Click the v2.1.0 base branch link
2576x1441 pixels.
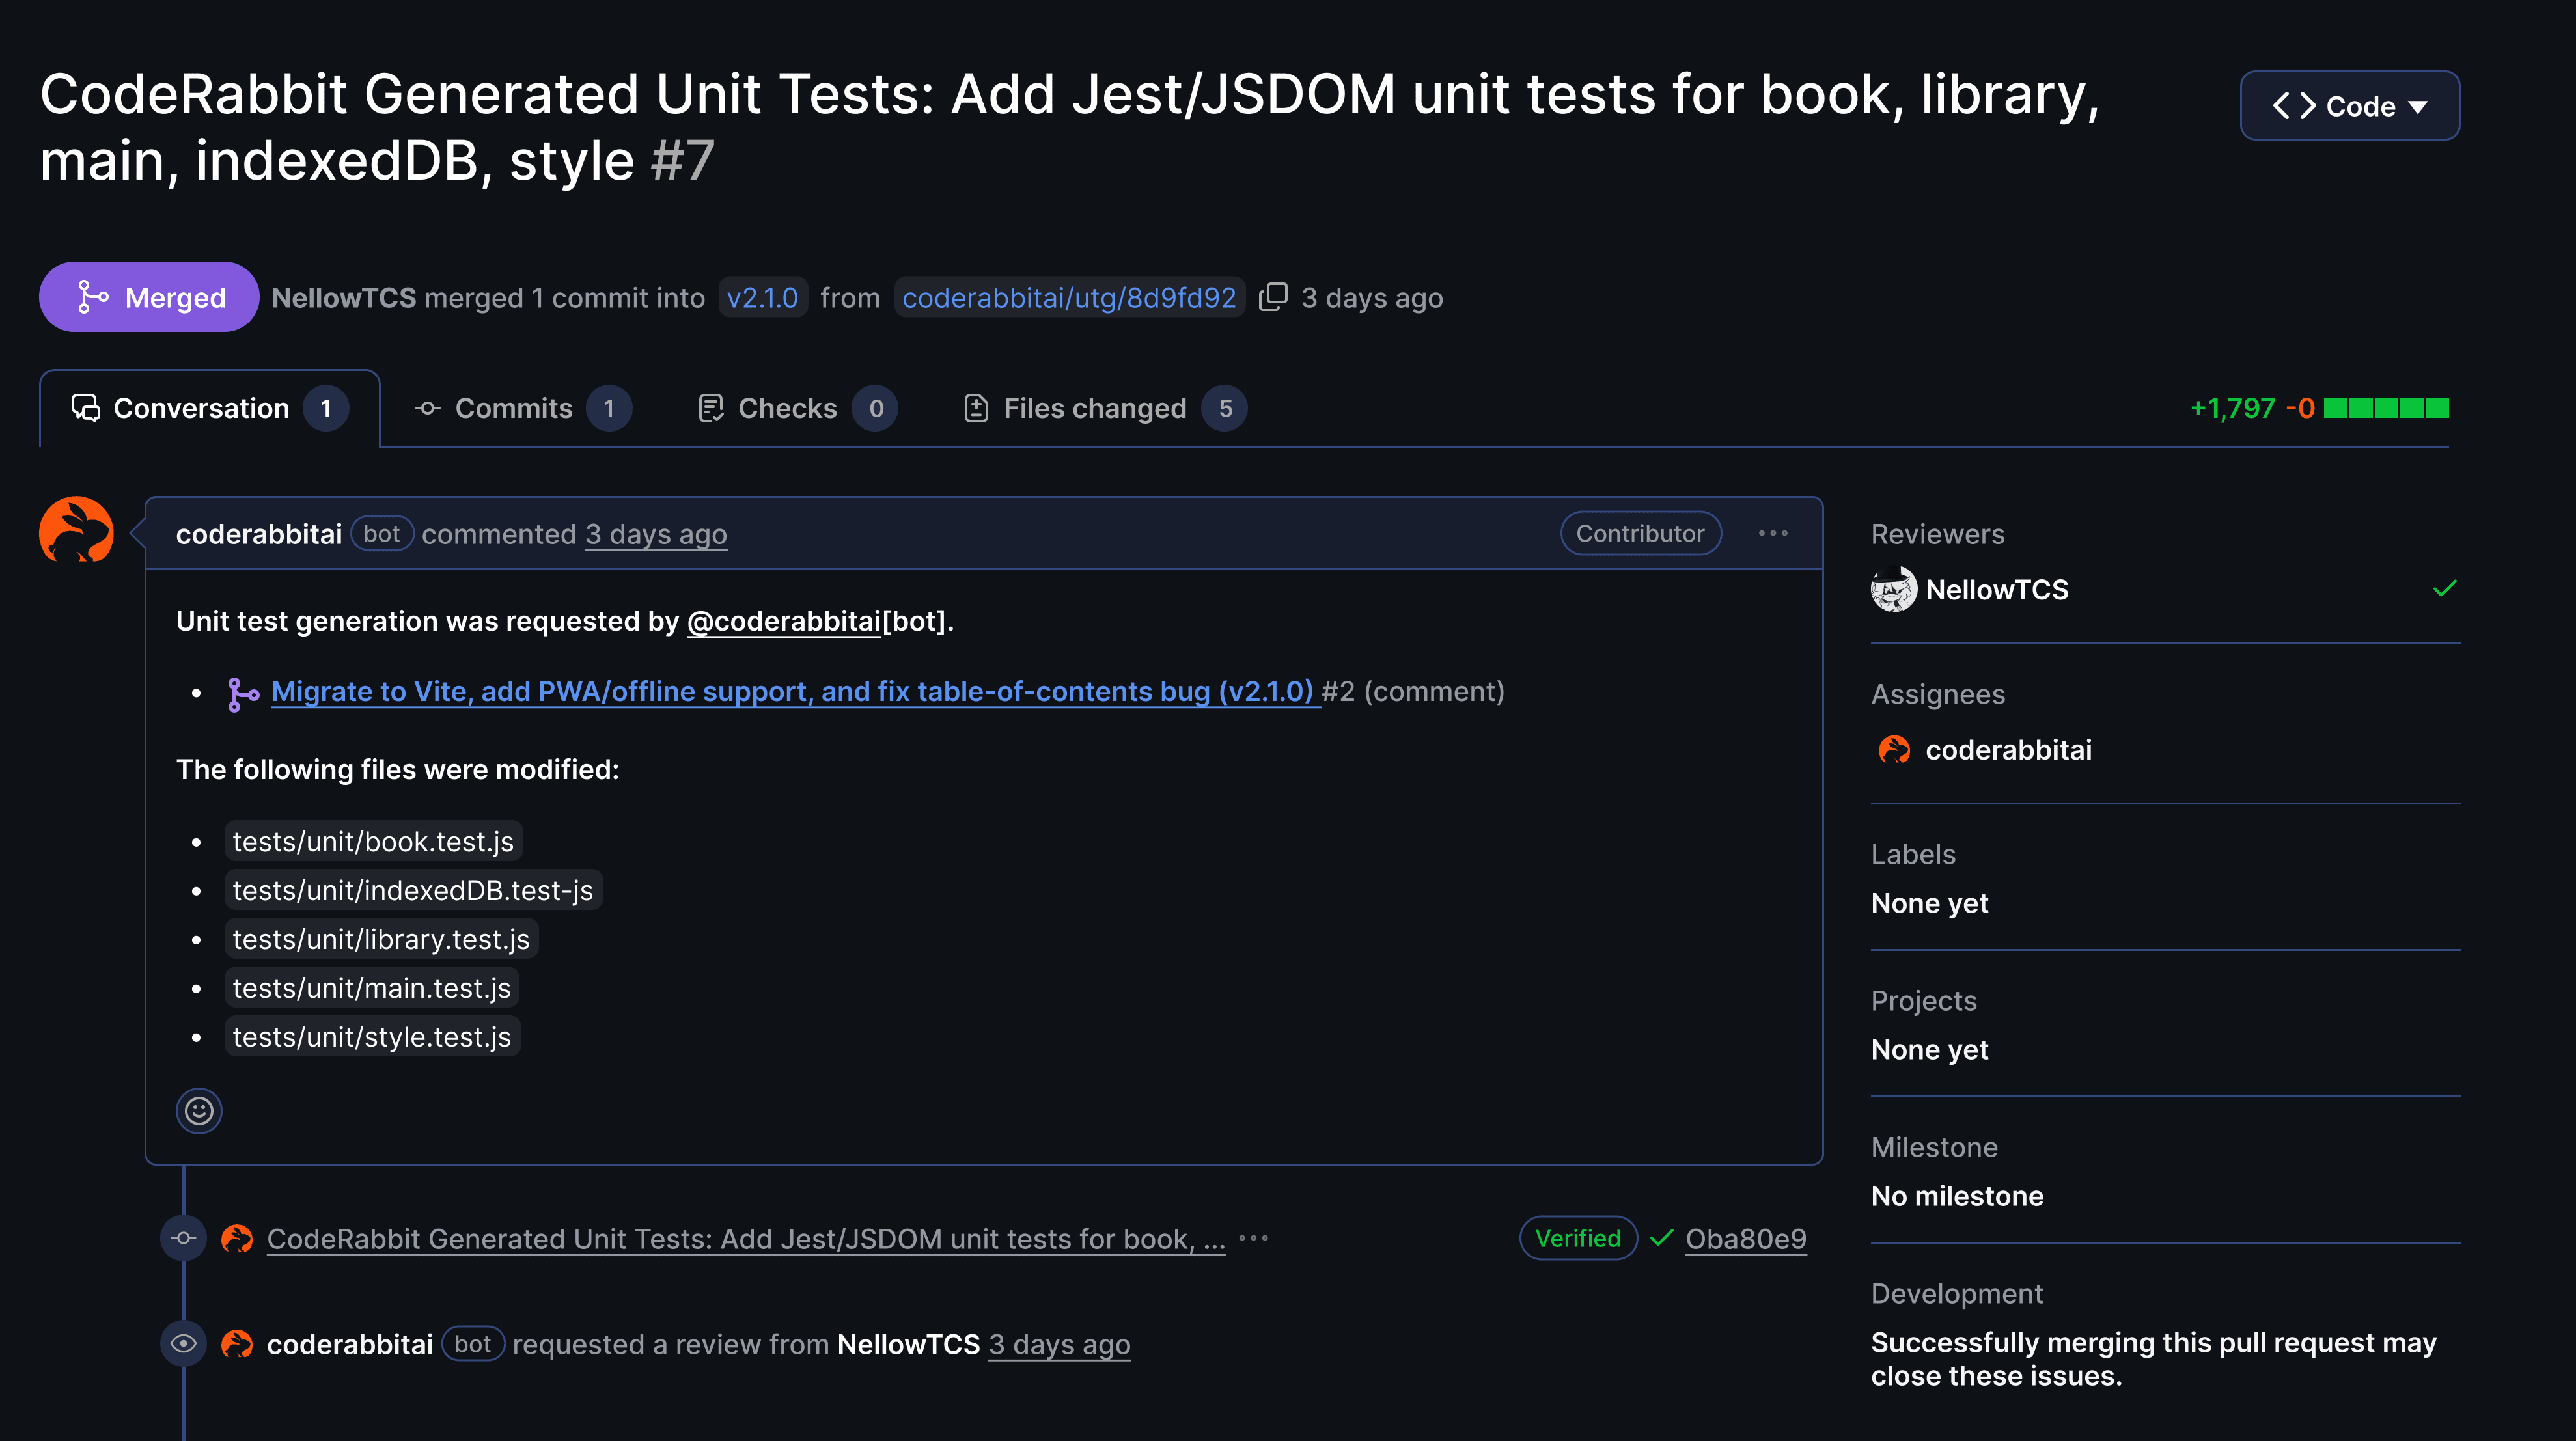[762, 297]
